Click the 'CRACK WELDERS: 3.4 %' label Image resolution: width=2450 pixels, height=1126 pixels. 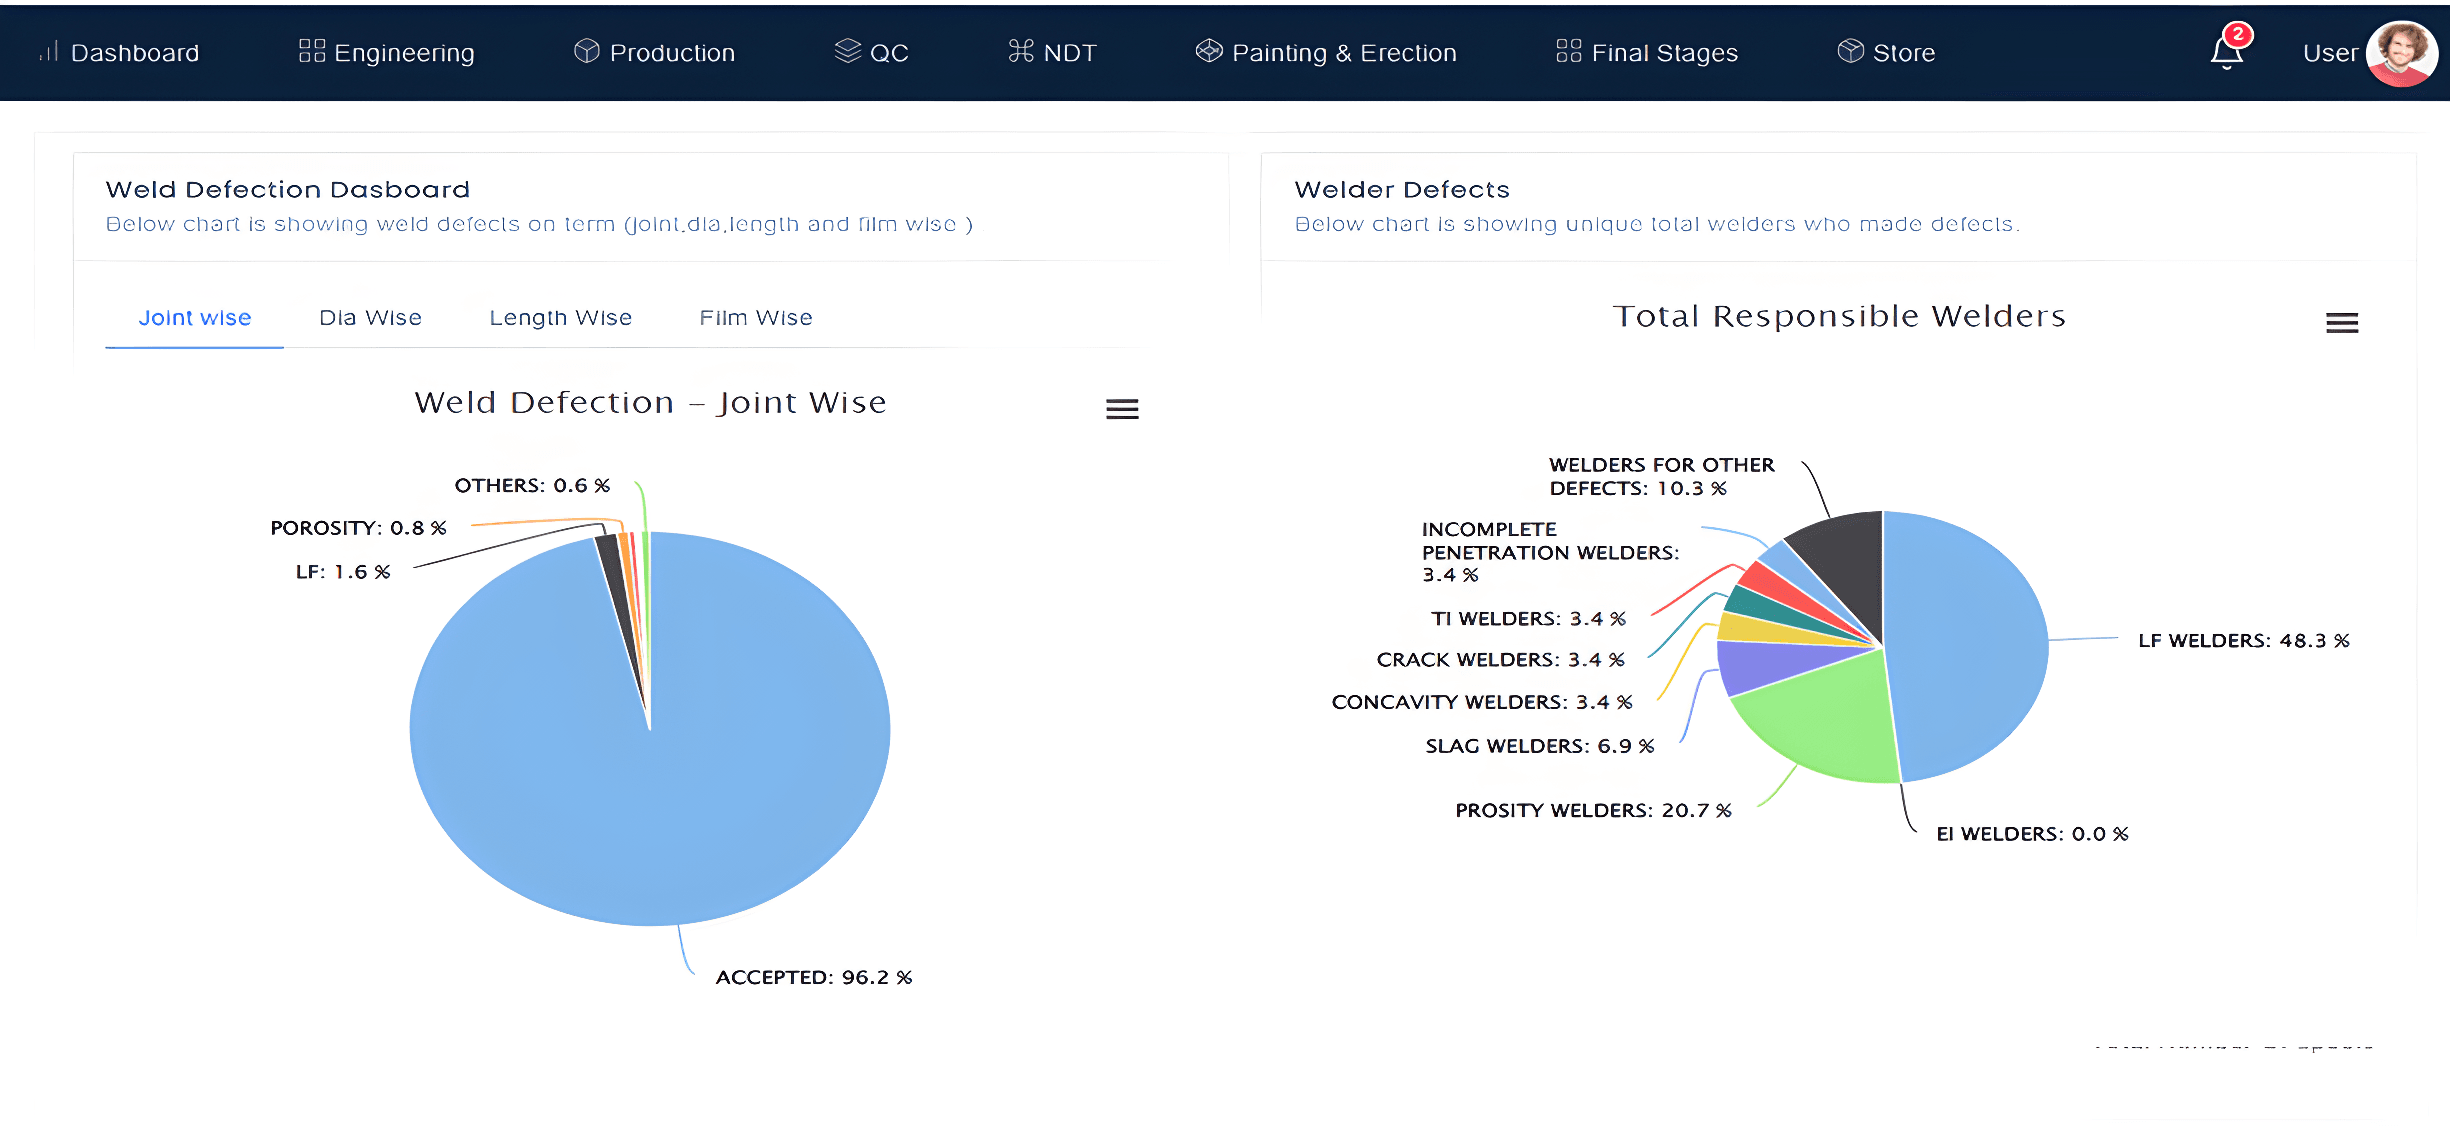(1500, 660)
